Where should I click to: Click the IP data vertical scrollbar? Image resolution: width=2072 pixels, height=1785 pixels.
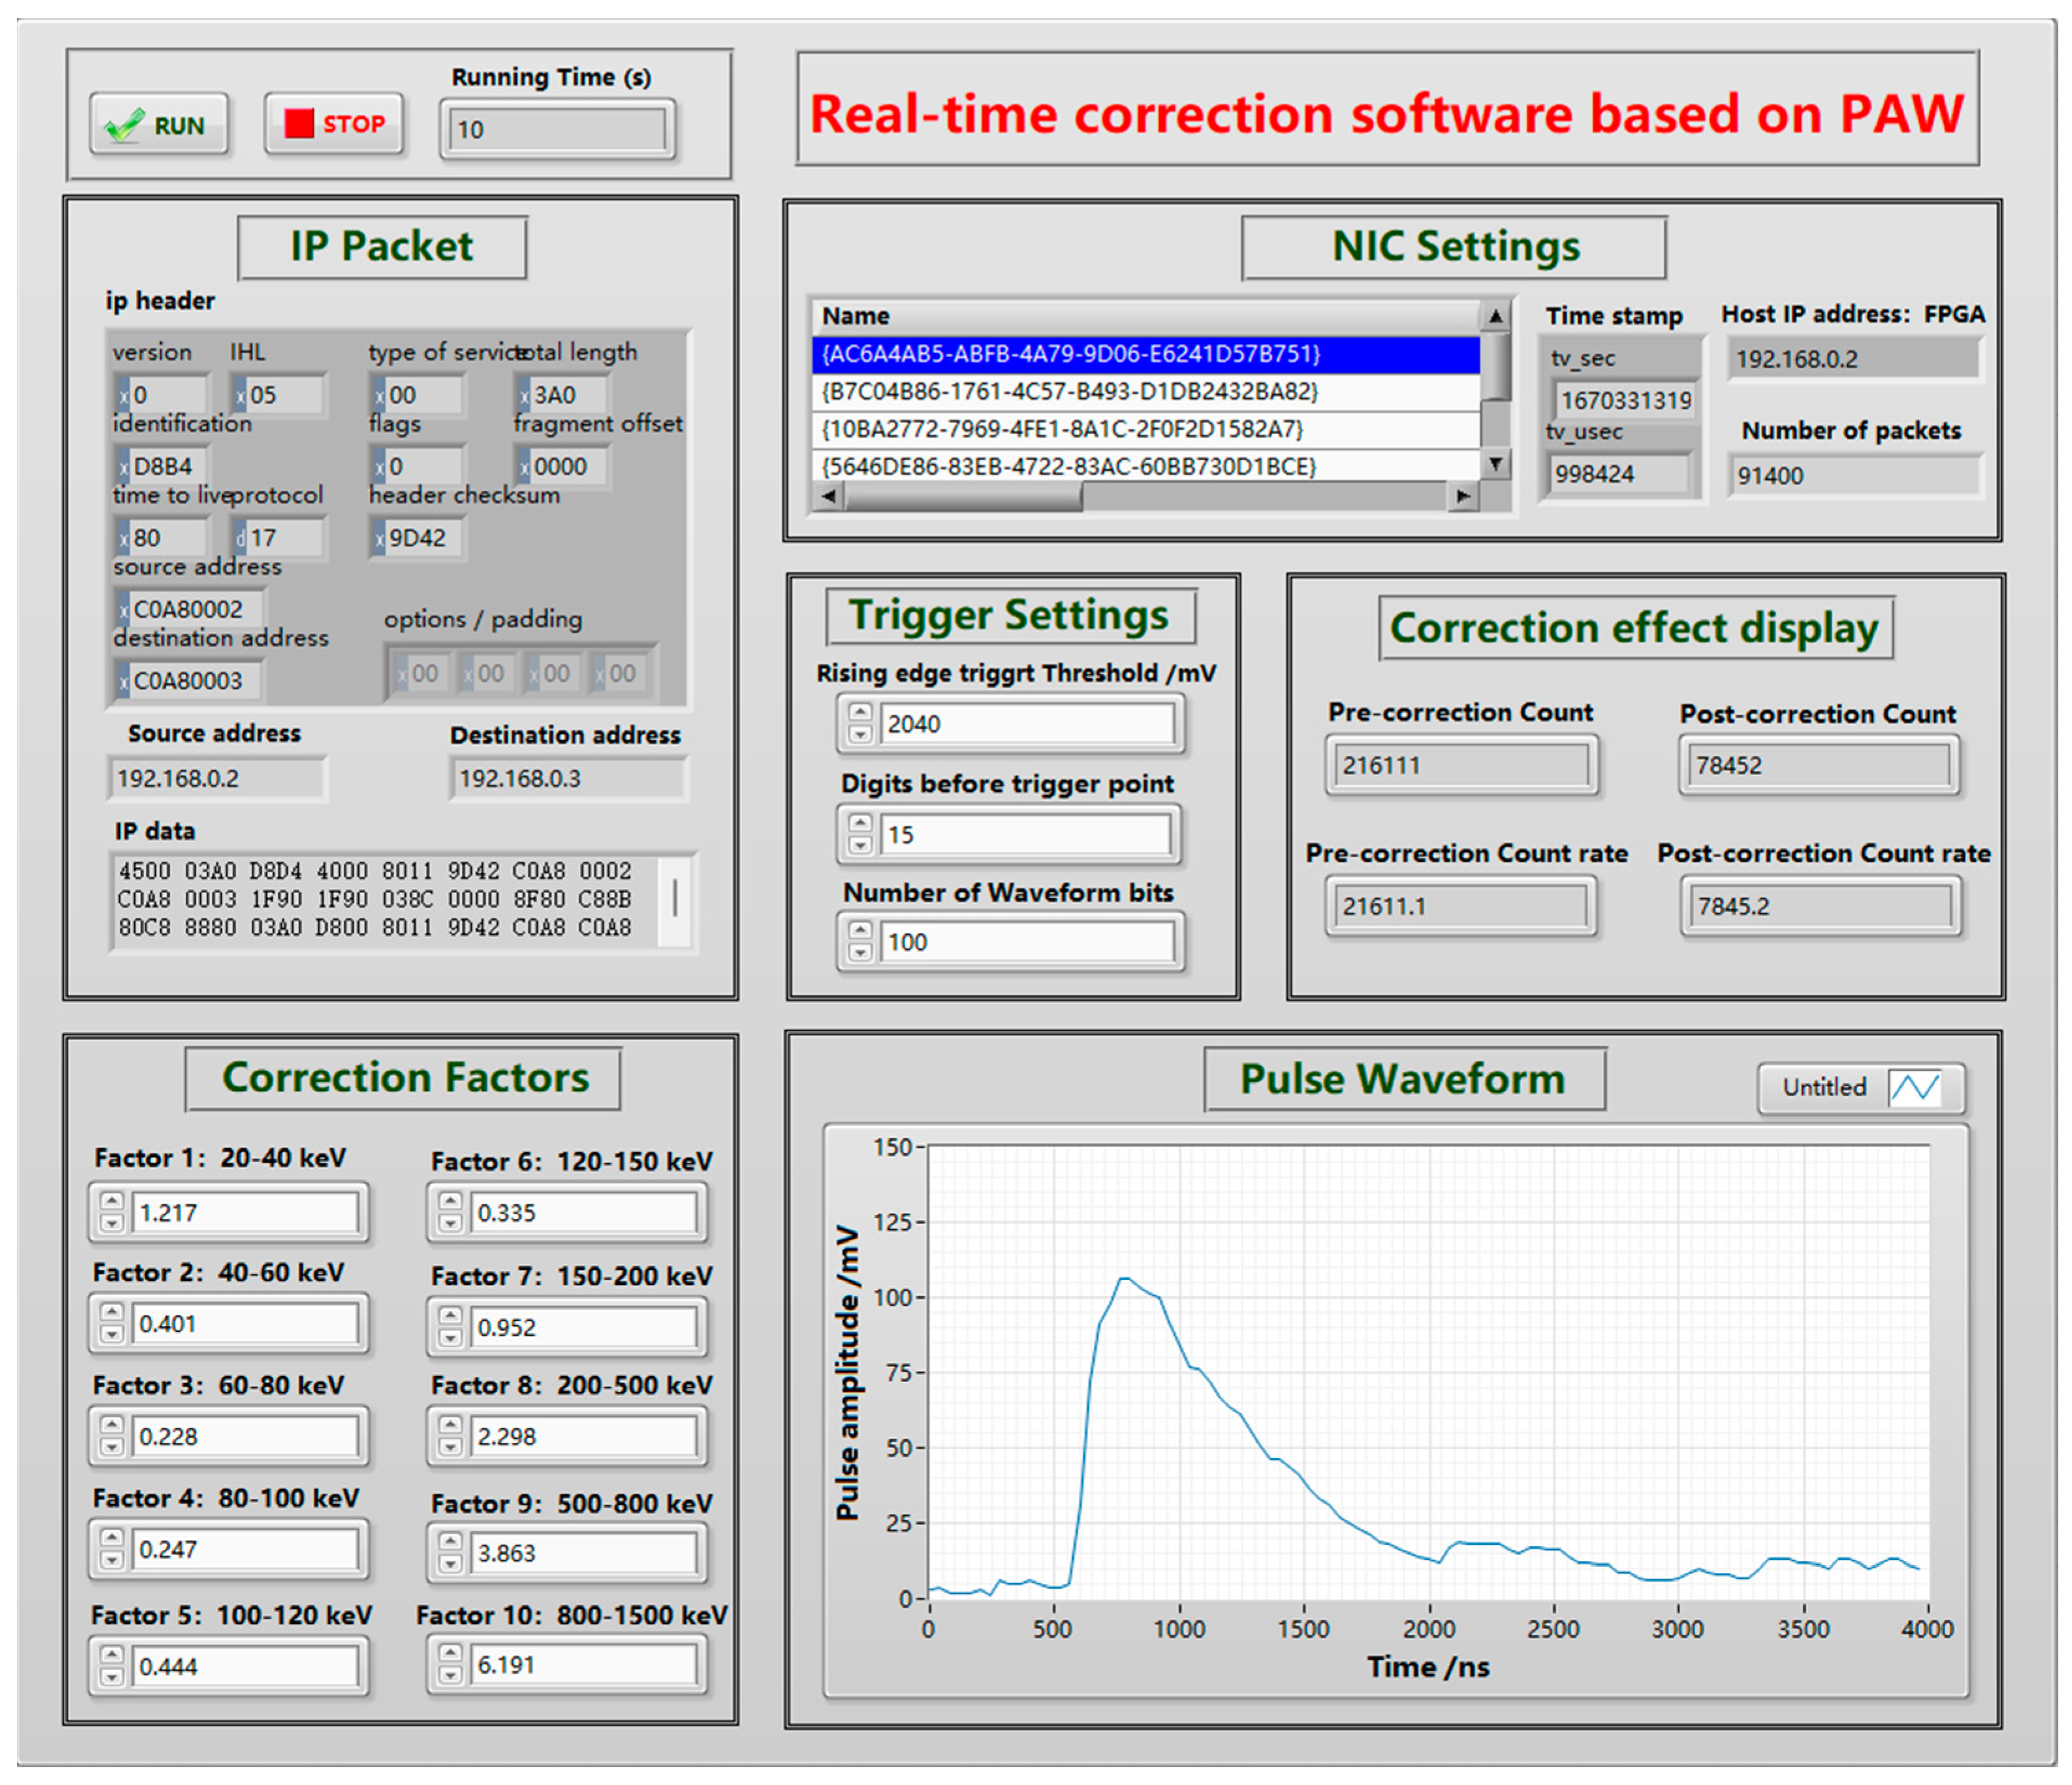pyautogui.click(x=675, y=899)
